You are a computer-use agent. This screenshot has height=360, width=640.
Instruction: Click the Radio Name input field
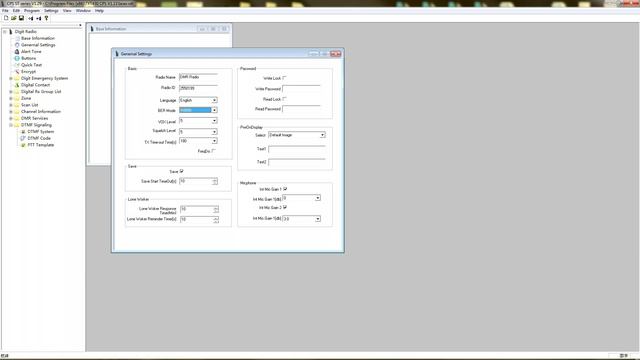198,77
